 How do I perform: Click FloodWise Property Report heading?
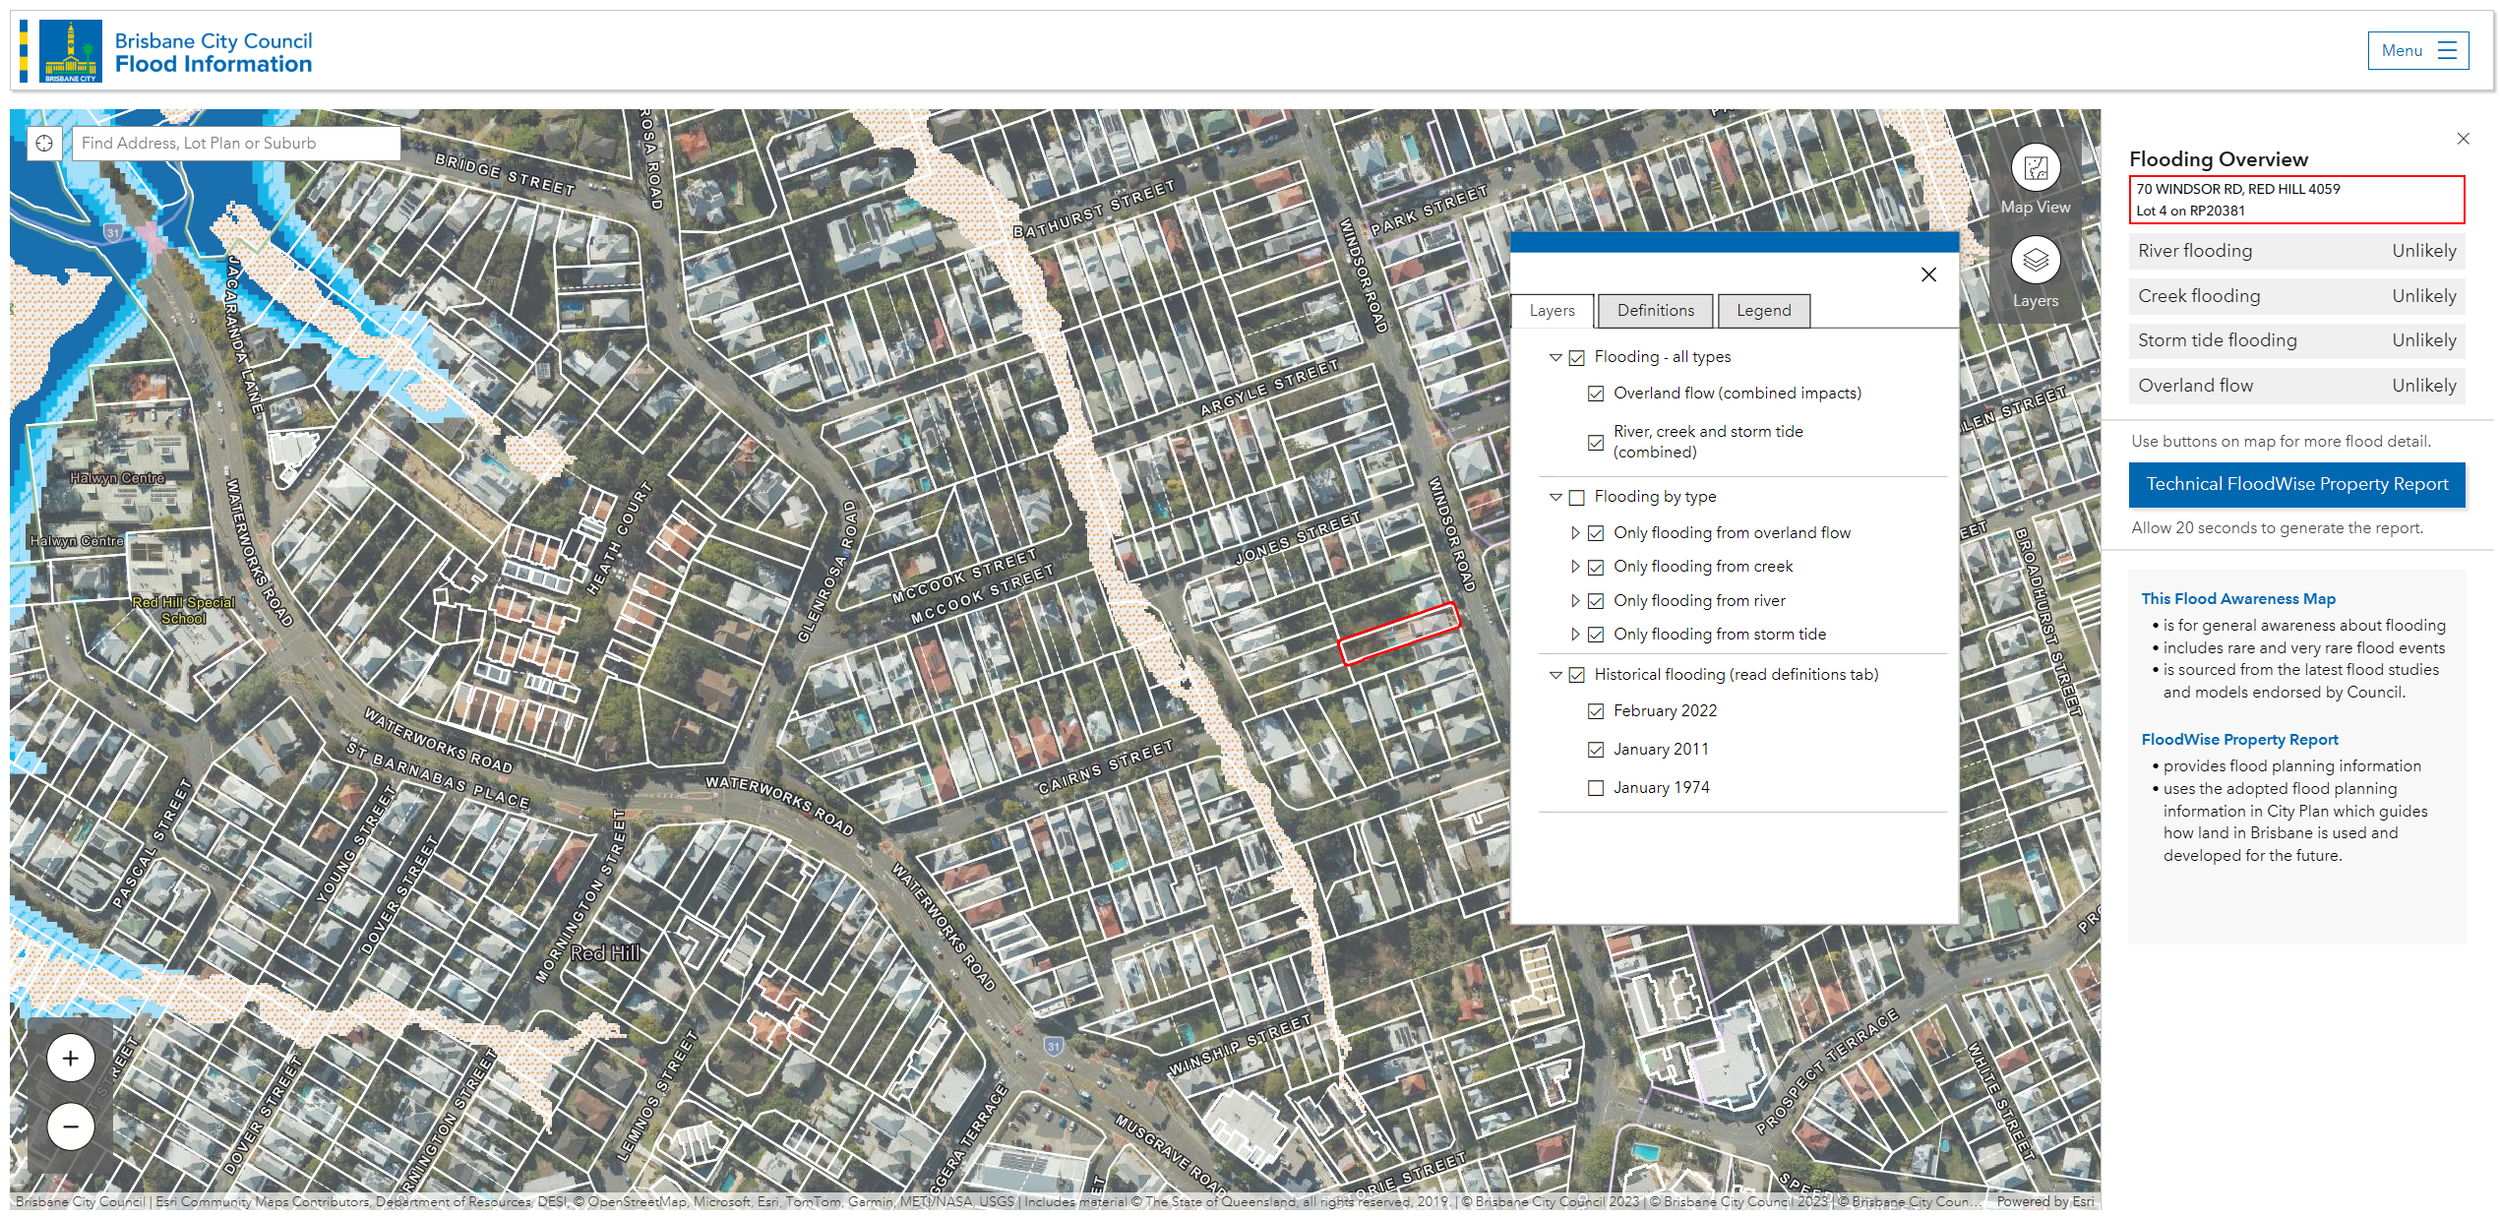[2239, 740]
